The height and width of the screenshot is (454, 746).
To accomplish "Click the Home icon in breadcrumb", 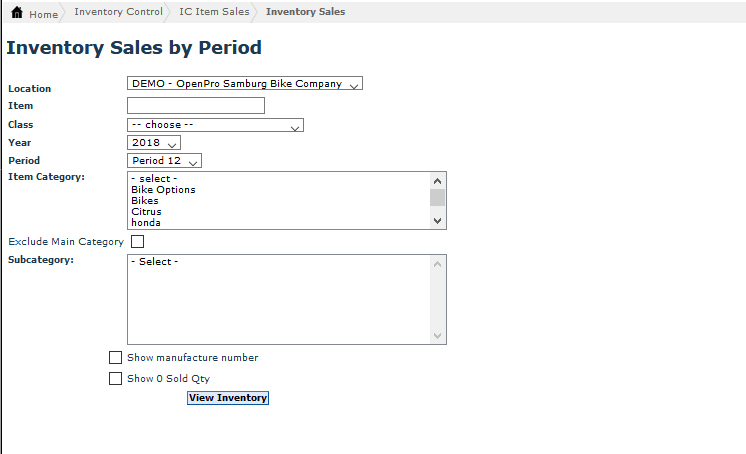I will (x=17, y=13).
